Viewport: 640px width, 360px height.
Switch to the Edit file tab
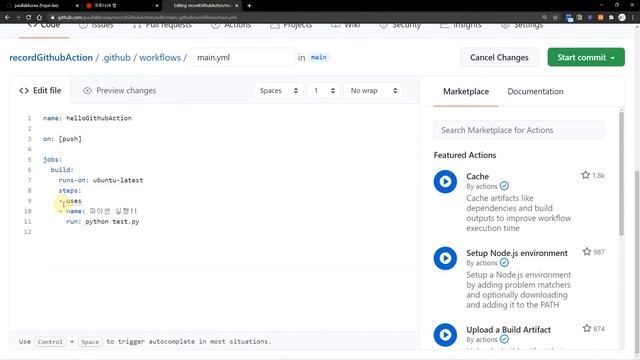(40, 91)
